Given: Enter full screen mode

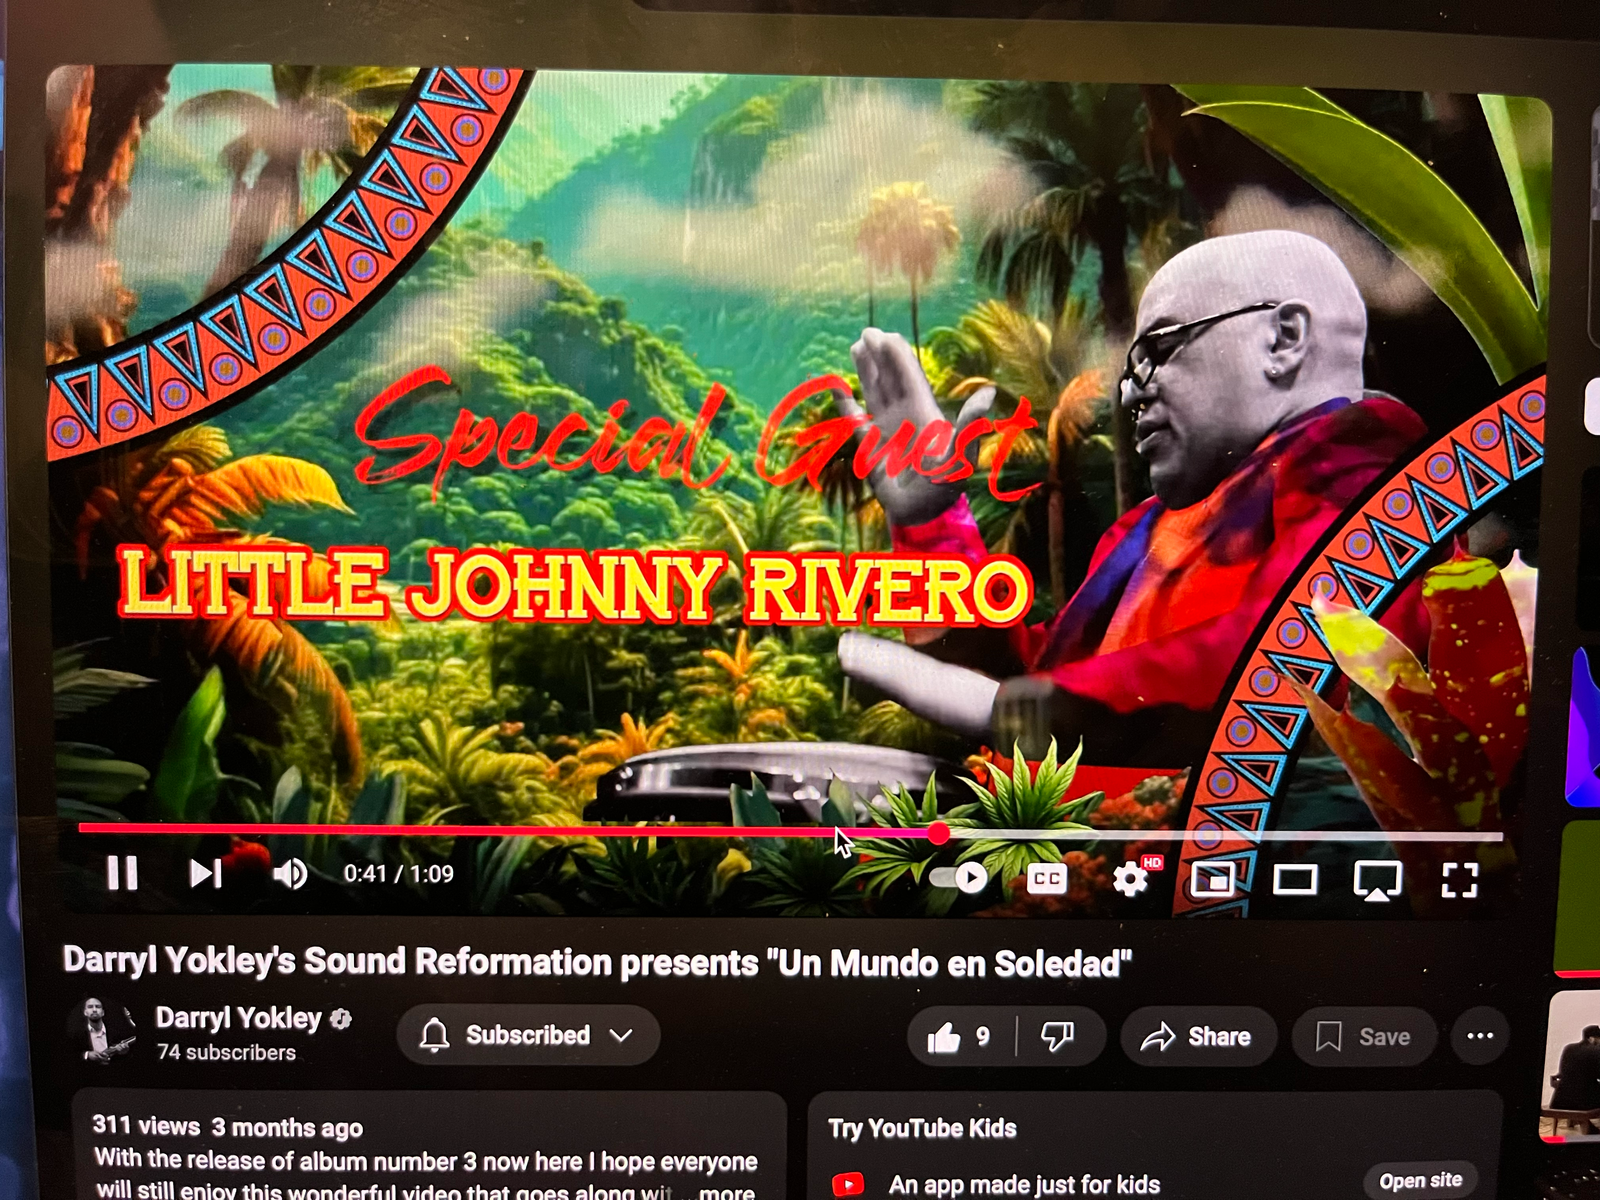Looking at the screenshot, I should click(1459, 881).
